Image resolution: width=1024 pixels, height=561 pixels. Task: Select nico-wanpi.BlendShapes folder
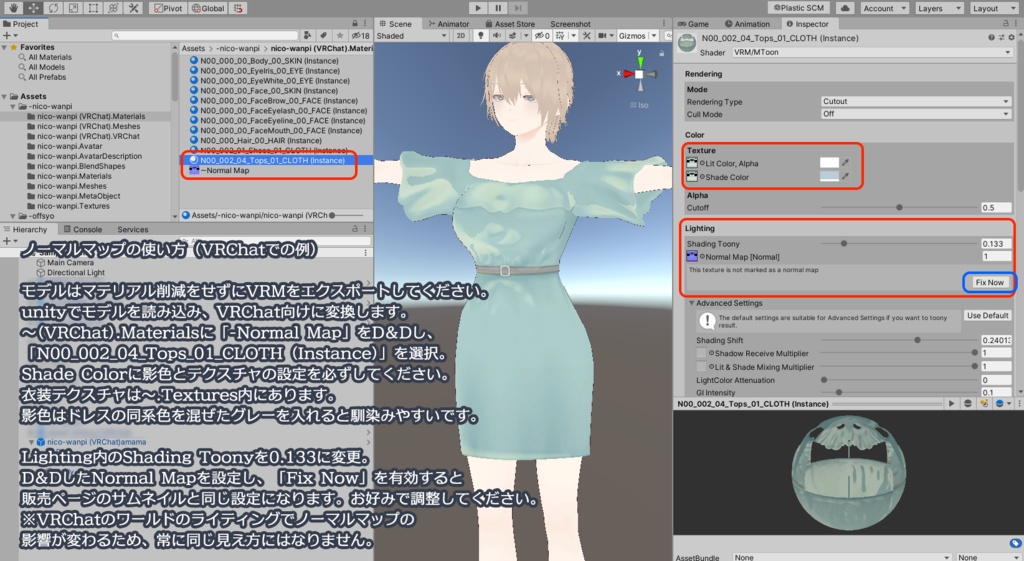tap(80, 166)
